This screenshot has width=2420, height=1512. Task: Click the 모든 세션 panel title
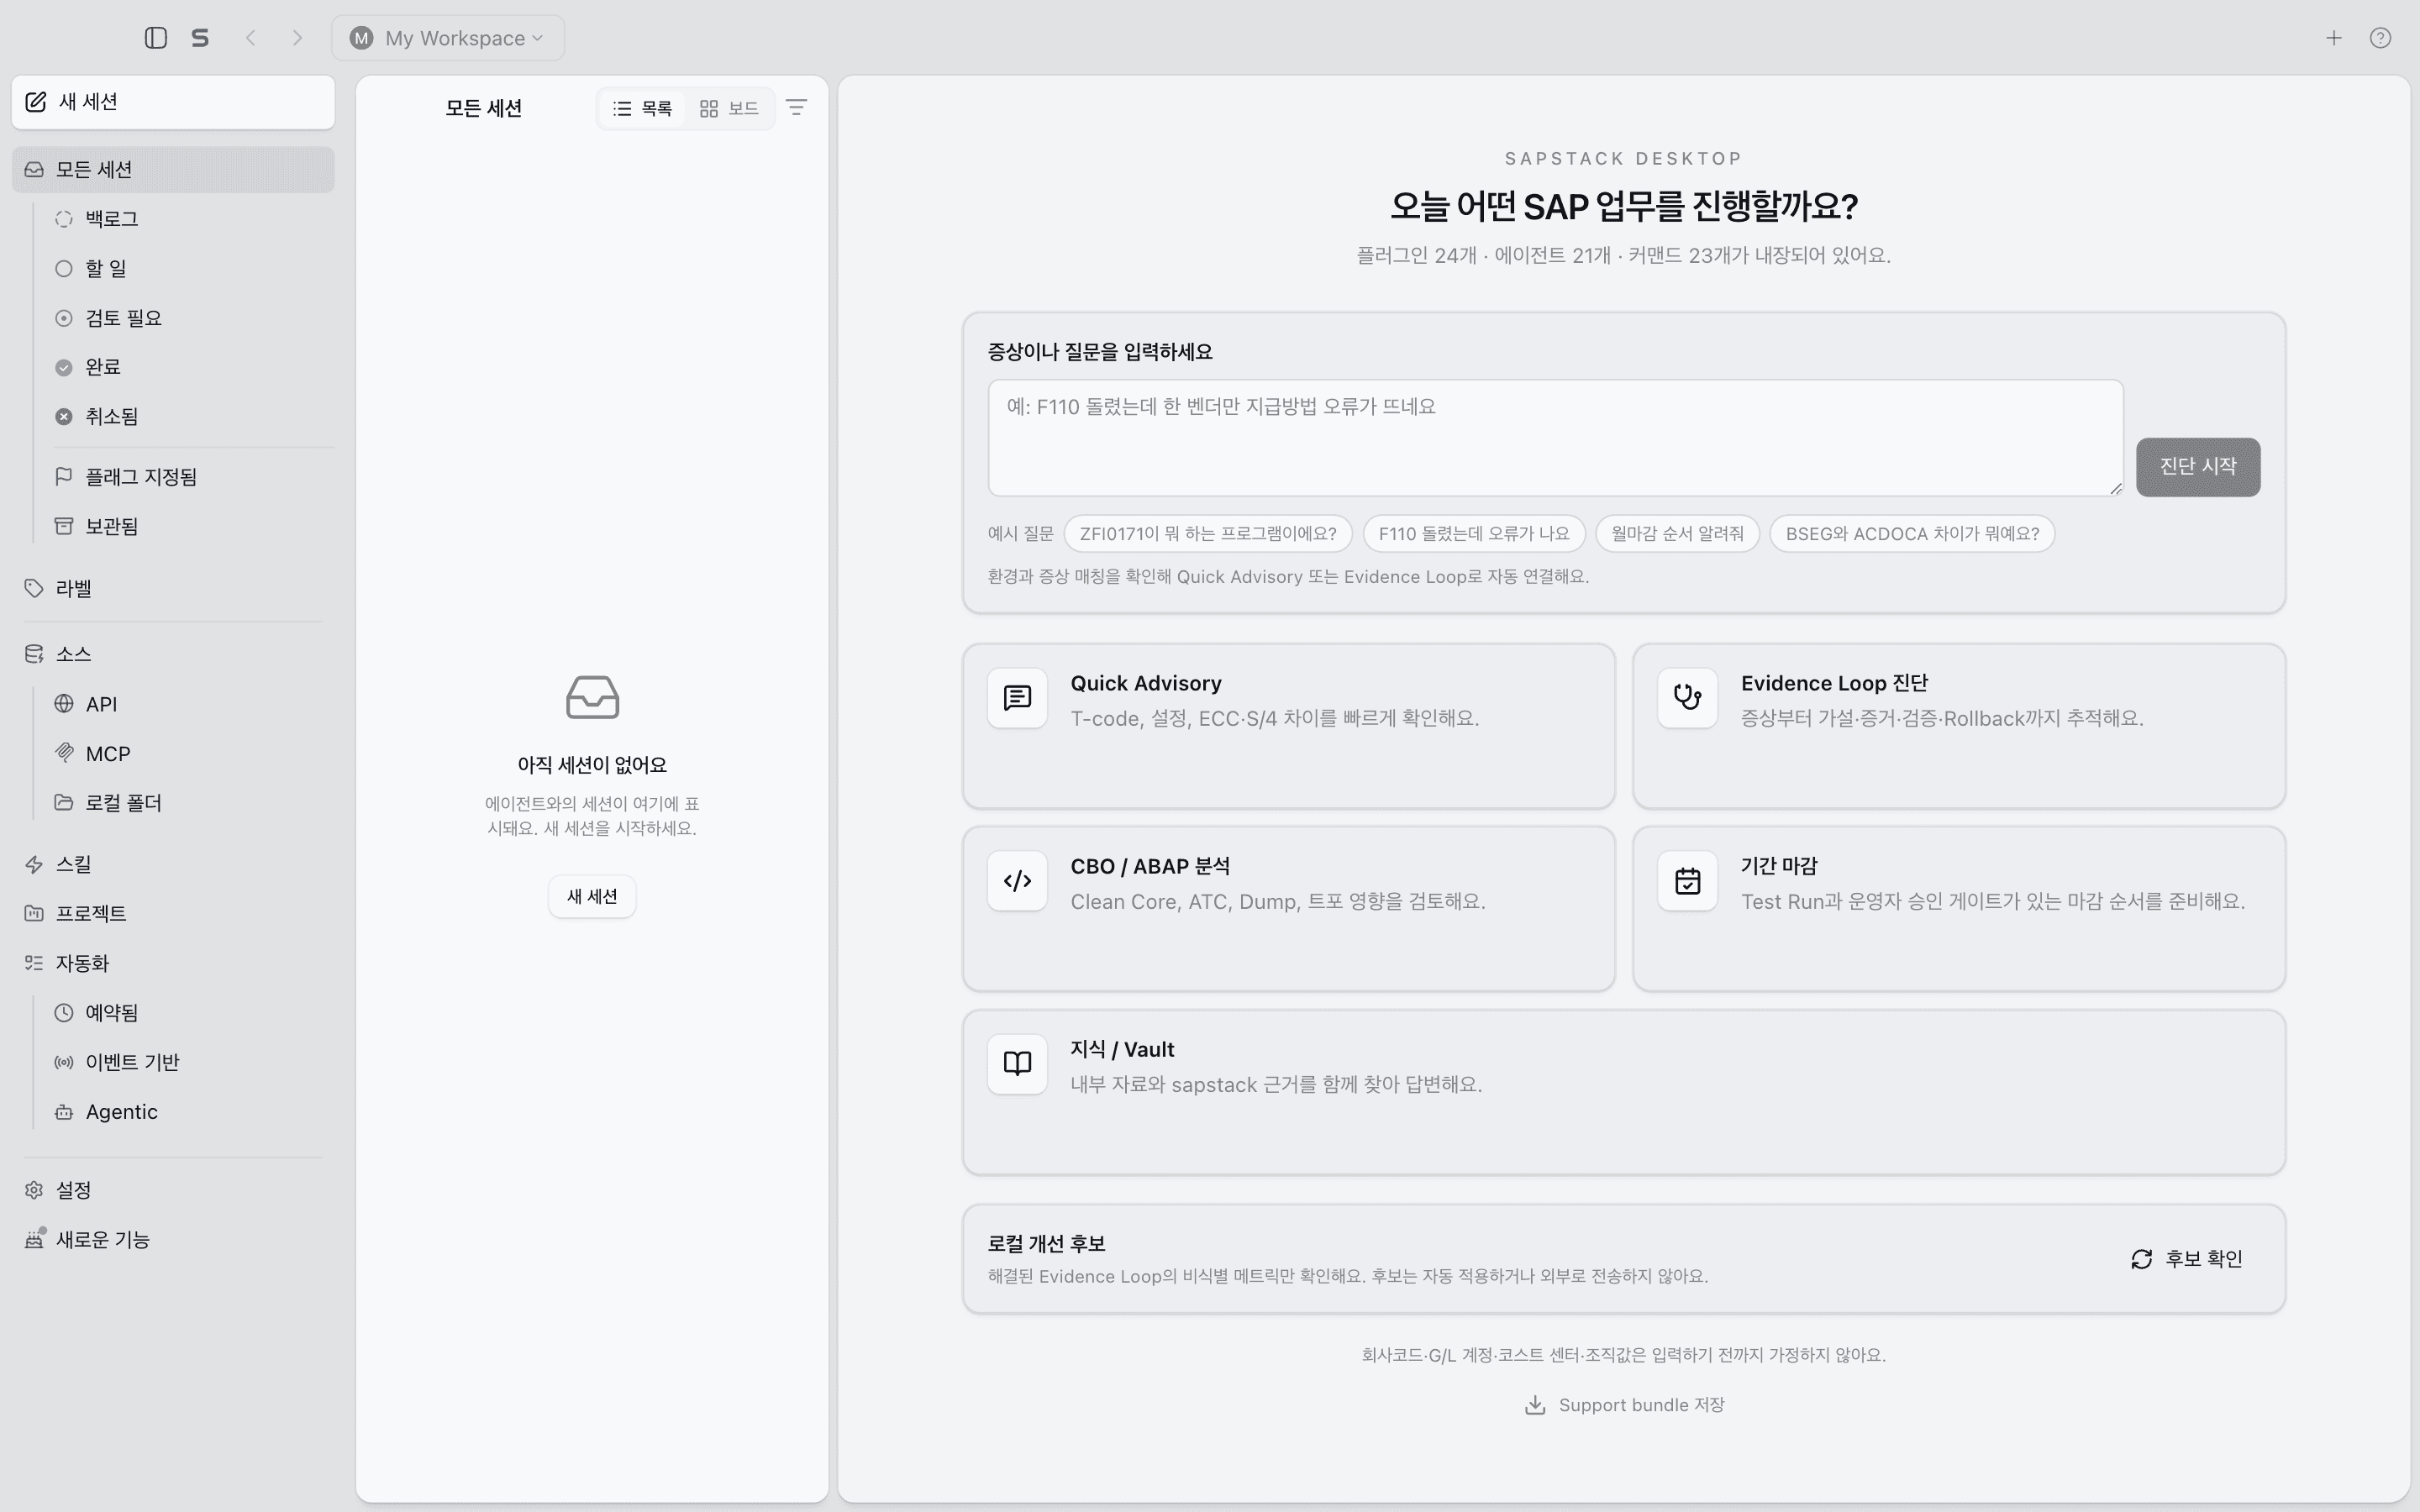484,108
